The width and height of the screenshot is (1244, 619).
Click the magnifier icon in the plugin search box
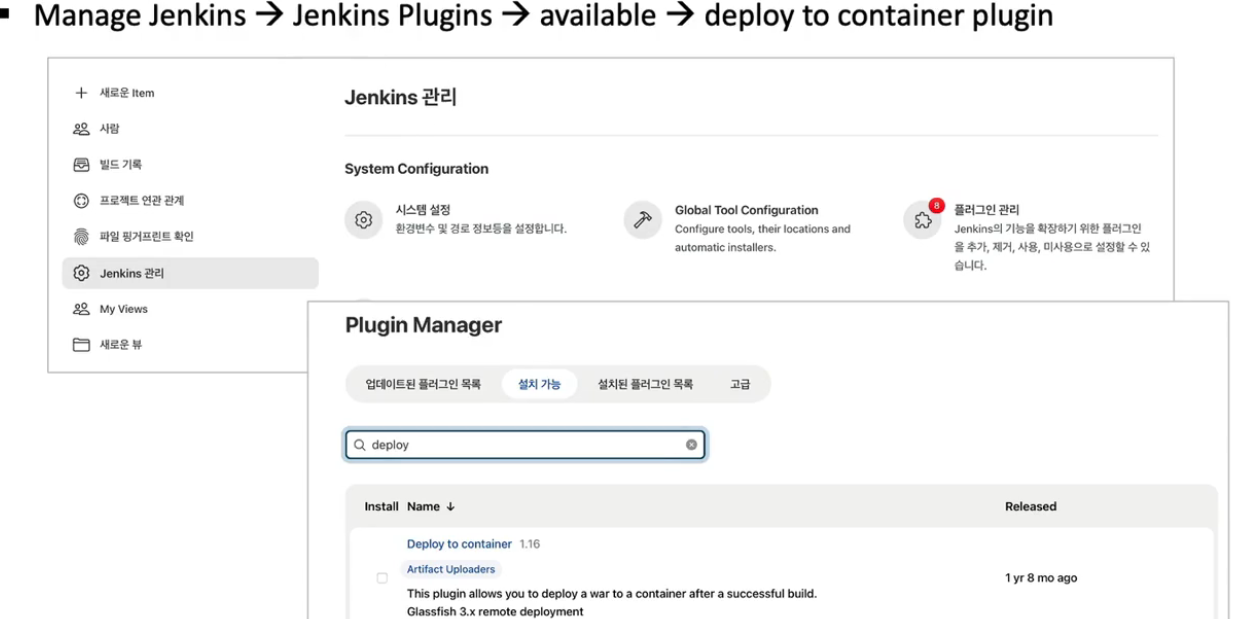click(359, 445)
